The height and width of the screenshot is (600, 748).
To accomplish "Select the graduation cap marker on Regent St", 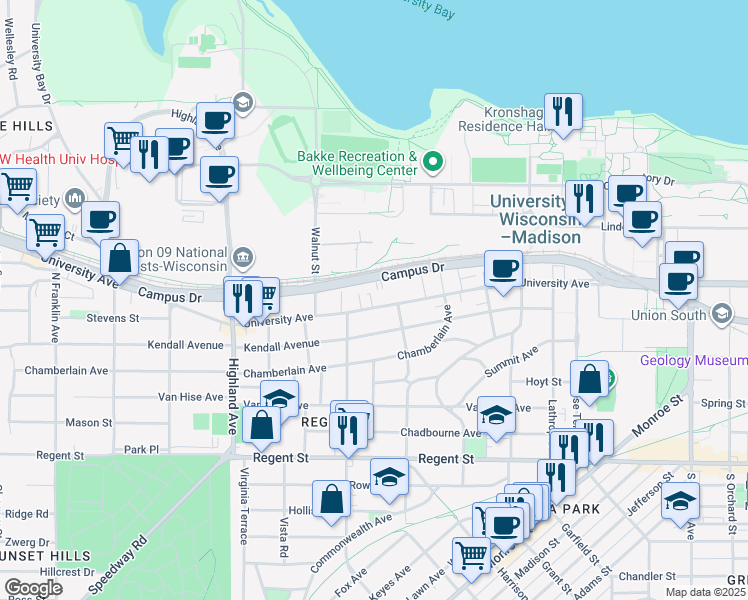I will [389, 476].
